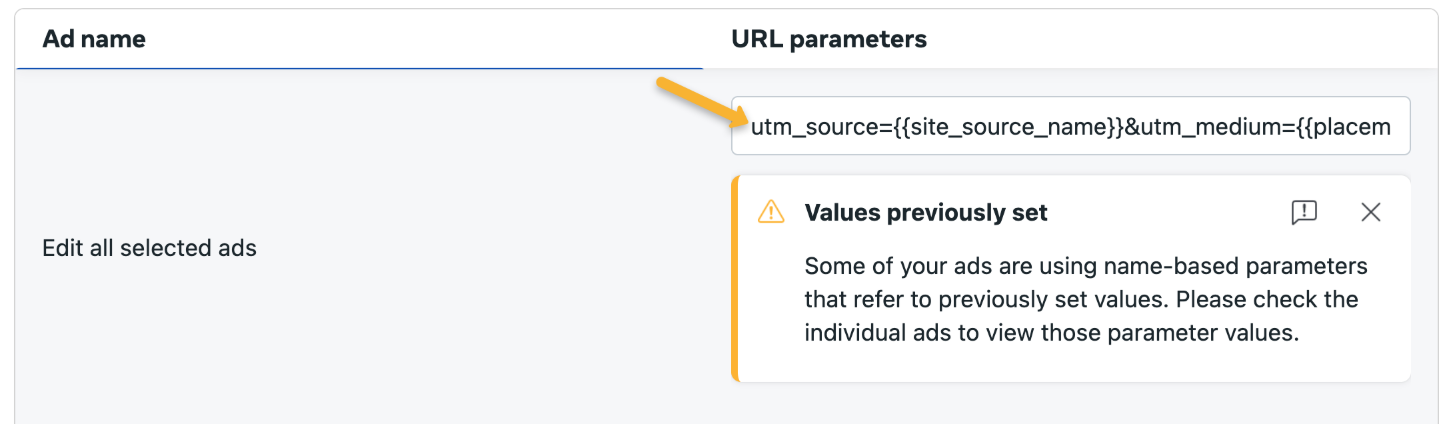Click the blue underline below "Ad name"

click(x=360, y=68)
